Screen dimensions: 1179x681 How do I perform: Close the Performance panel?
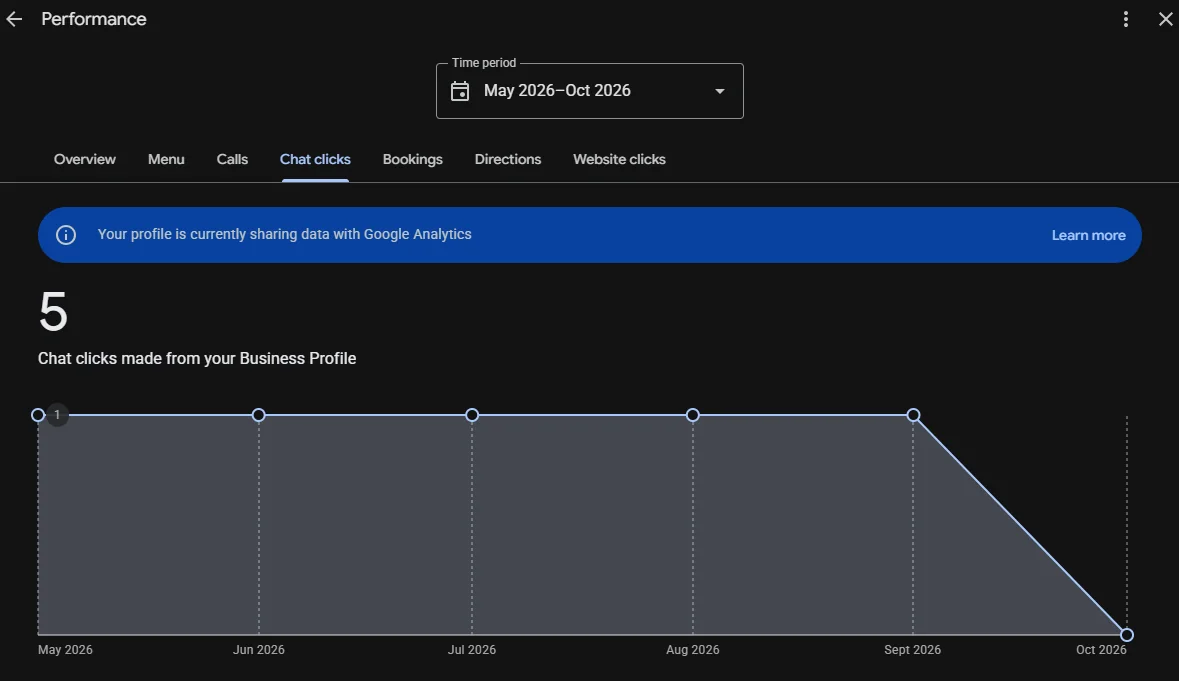point(1165,20)
